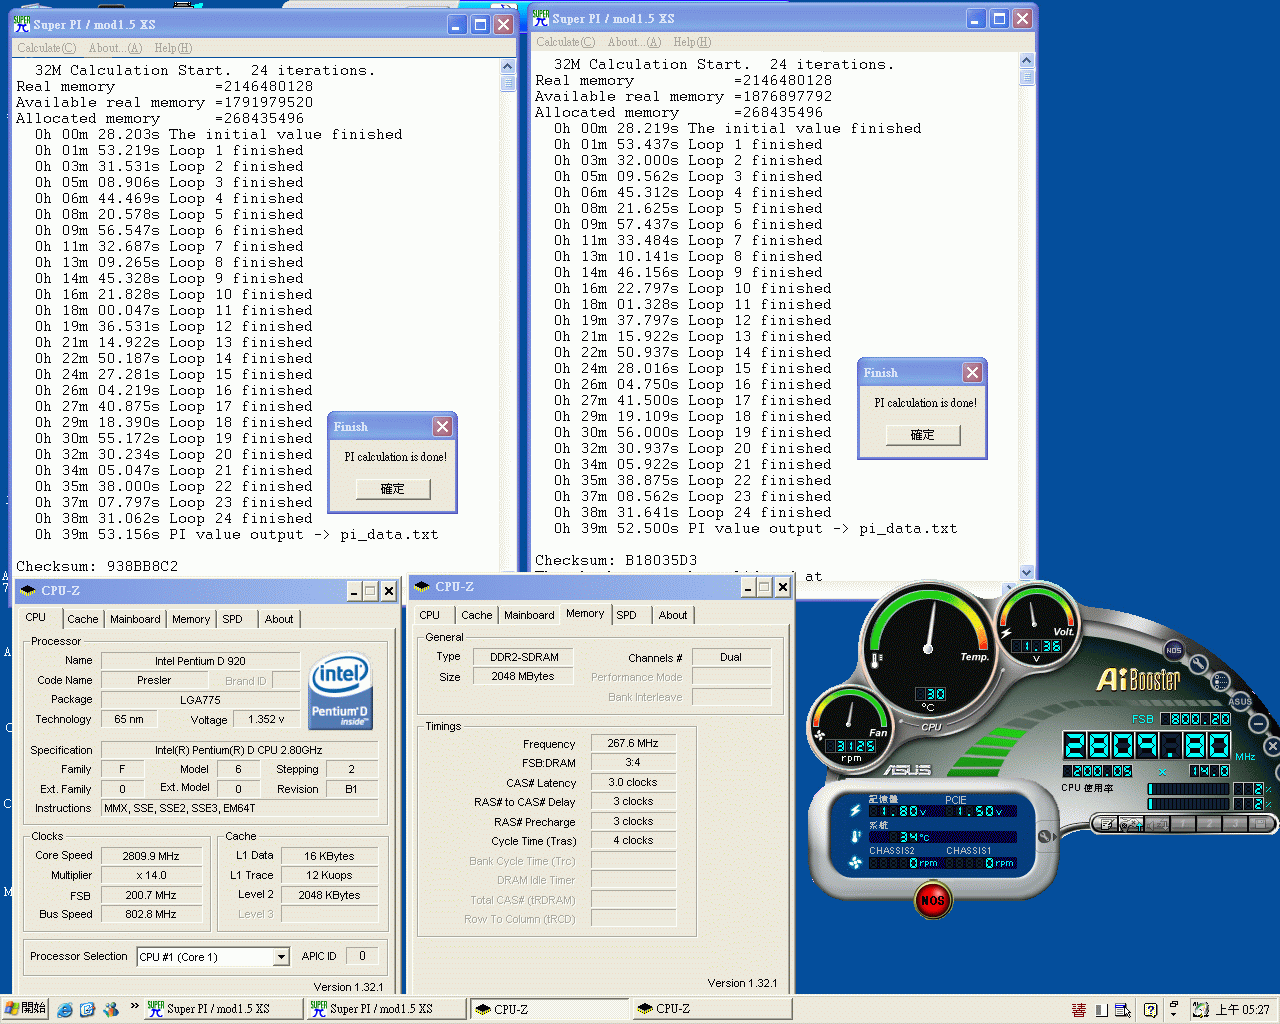Screen dimensions: 1280x1024
Task: Open the Calculate menu in the right Super PI
Action: [x=565, y=42]
